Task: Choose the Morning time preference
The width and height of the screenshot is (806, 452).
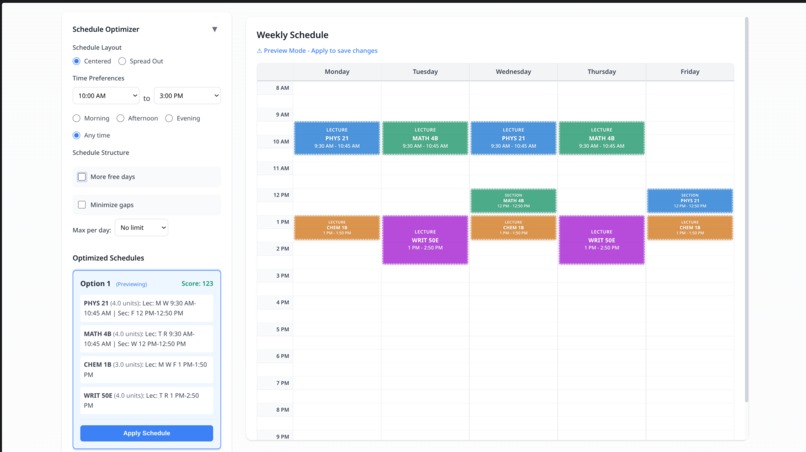Action: (x=77, y=118)
